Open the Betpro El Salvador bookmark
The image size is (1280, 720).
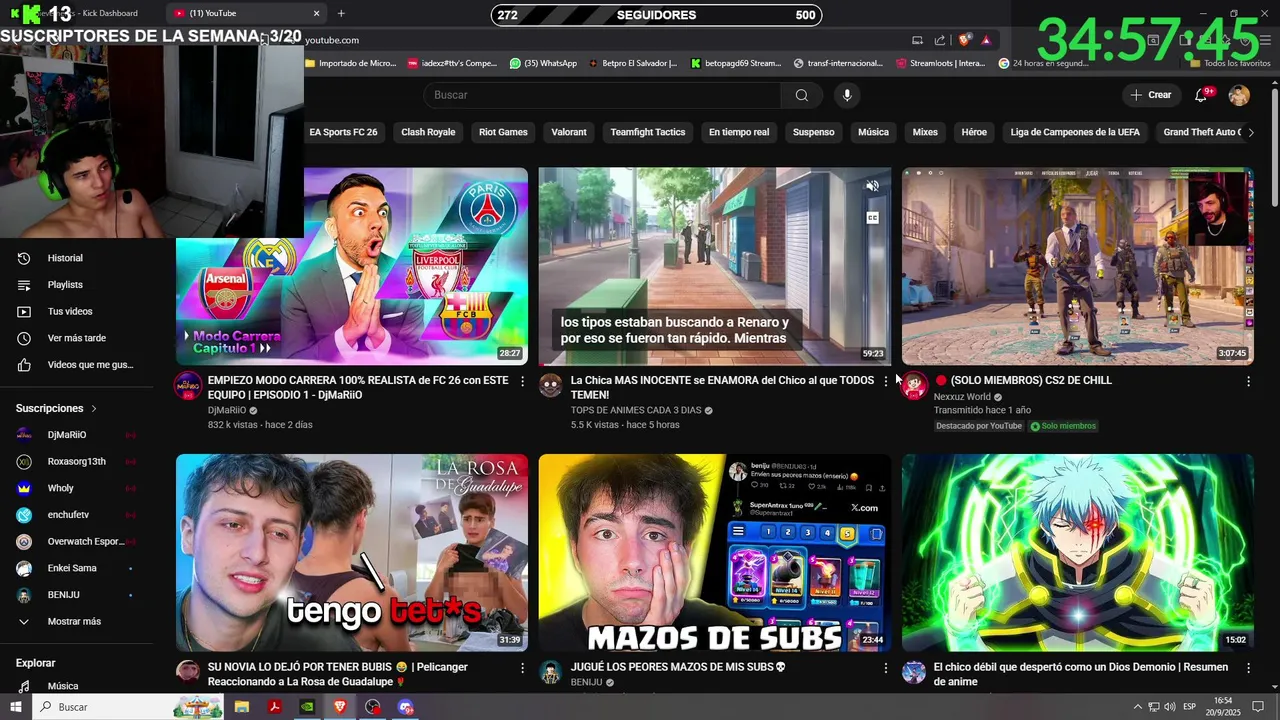[x=632, y=63]
